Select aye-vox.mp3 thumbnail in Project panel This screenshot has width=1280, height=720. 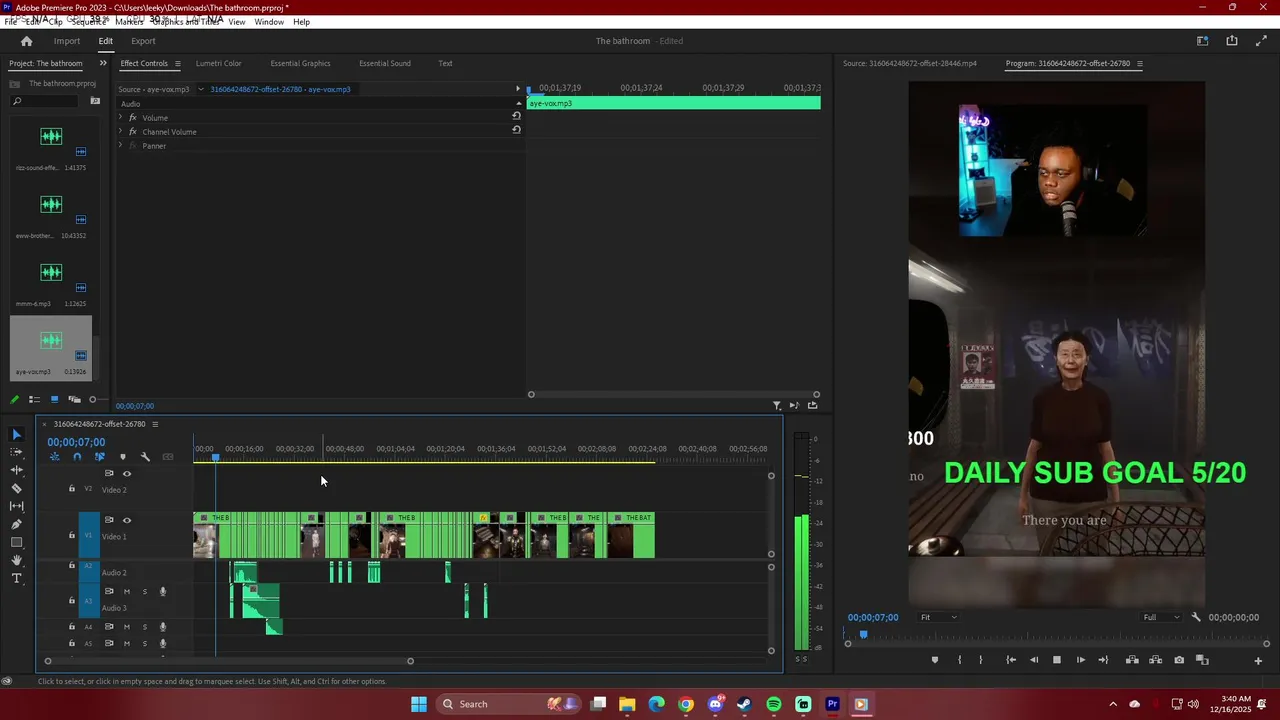pyautogui.click(x=51, y=341)
